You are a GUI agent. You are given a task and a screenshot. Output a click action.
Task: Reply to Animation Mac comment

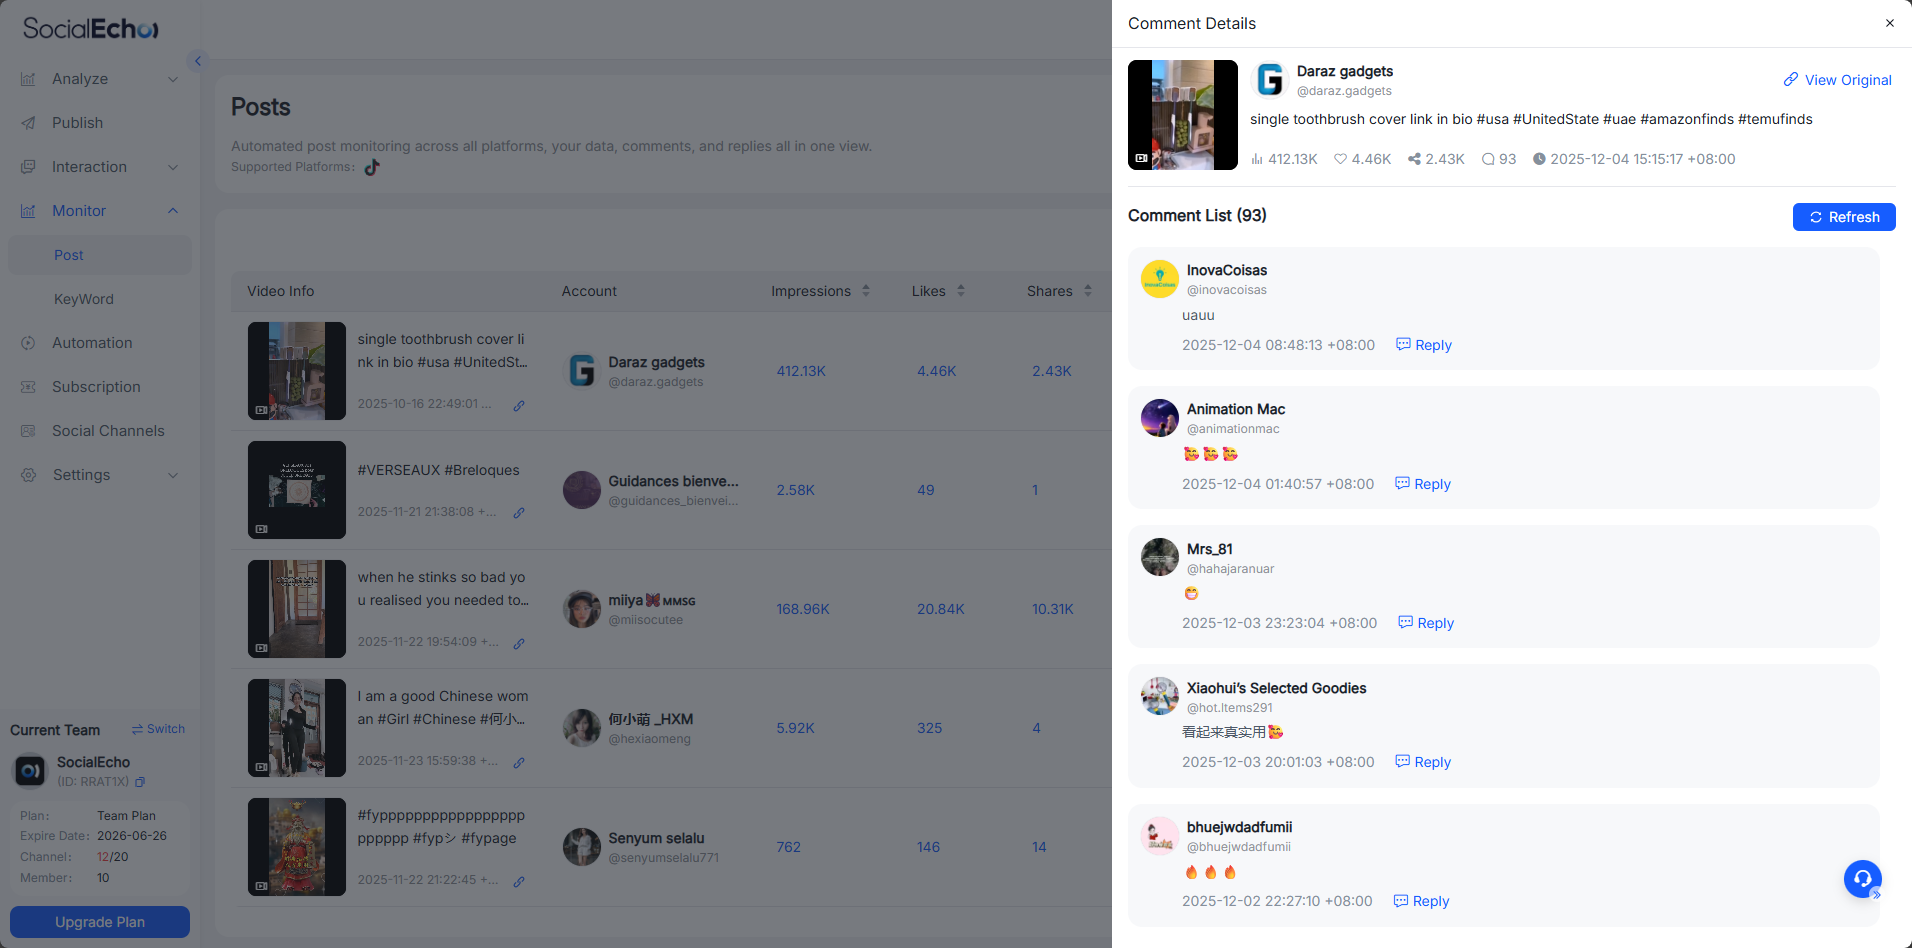click(1422, 484)
